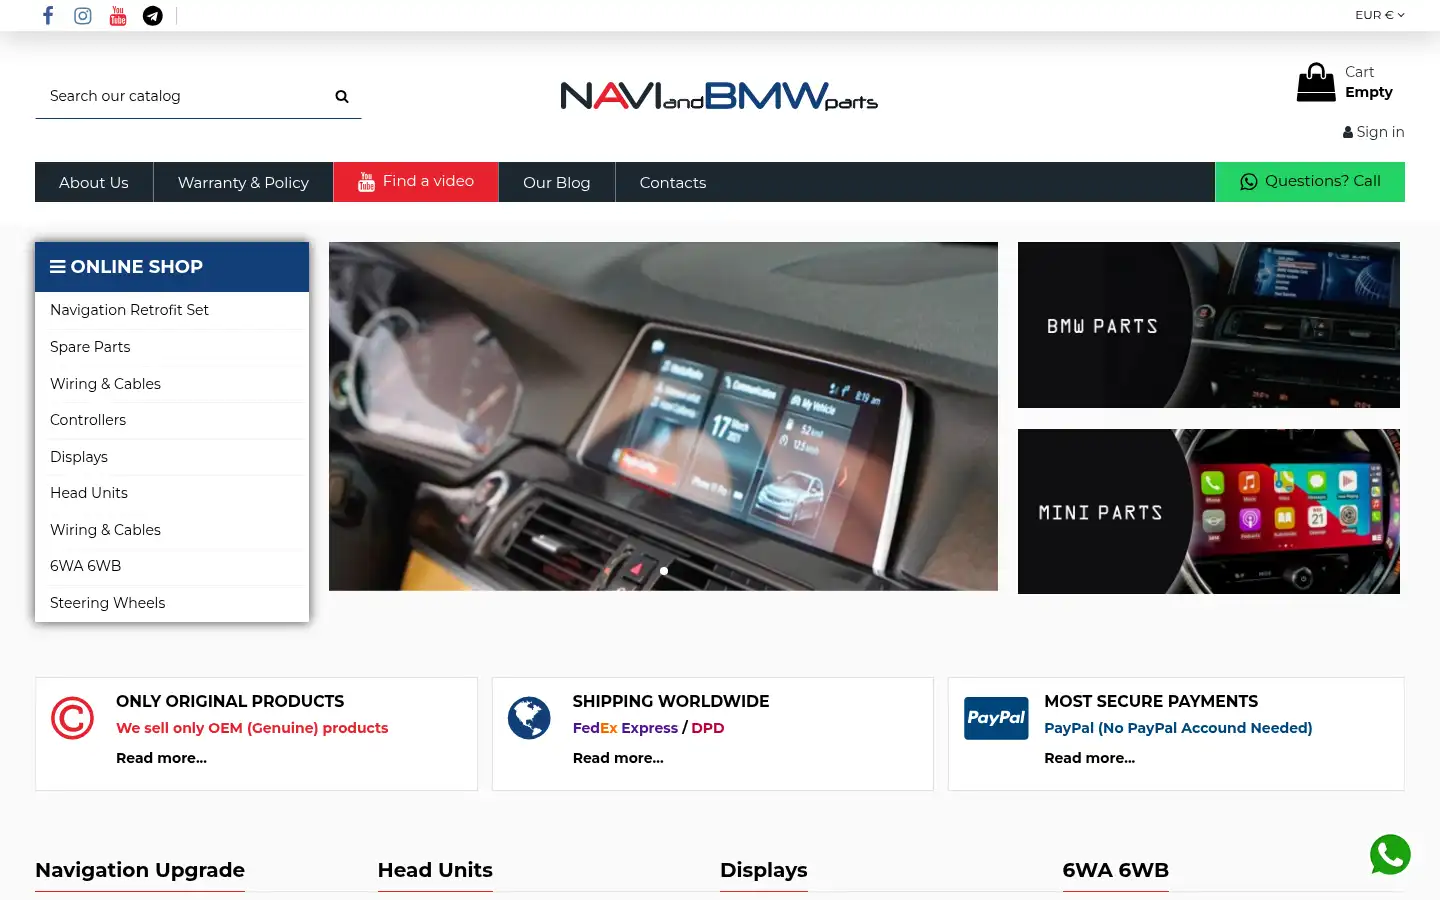Open the MINI PARTS banner
This screenshot has height=900, width=1440.
[x=1209, y=512]
